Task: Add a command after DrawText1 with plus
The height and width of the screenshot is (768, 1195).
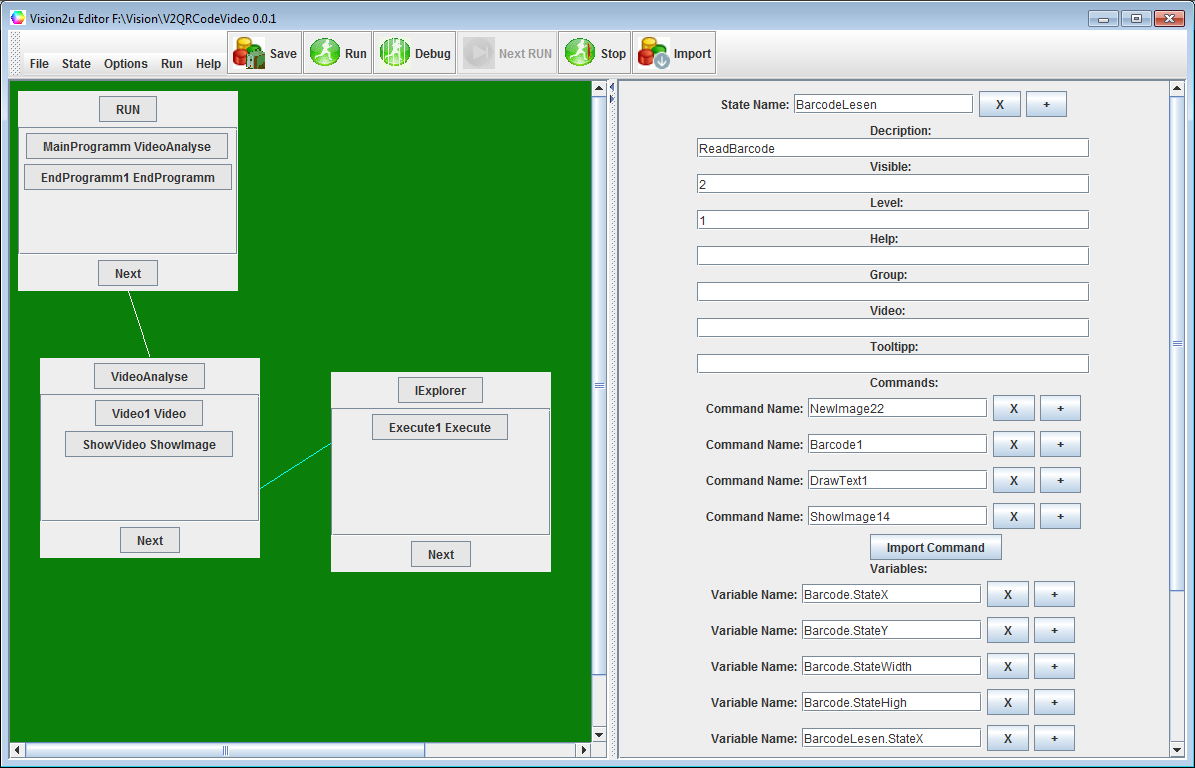Action: click(1060, 480)
